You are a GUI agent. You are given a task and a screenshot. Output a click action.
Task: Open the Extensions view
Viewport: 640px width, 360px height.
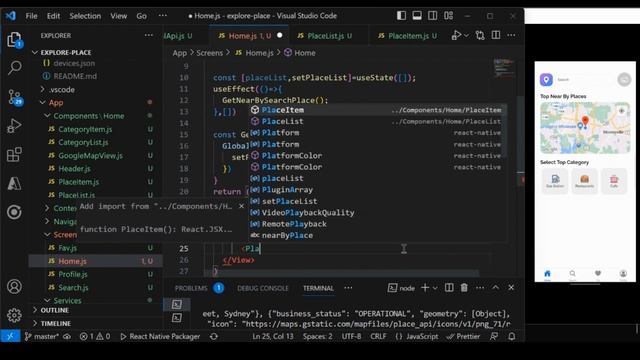tap(14, 154)
